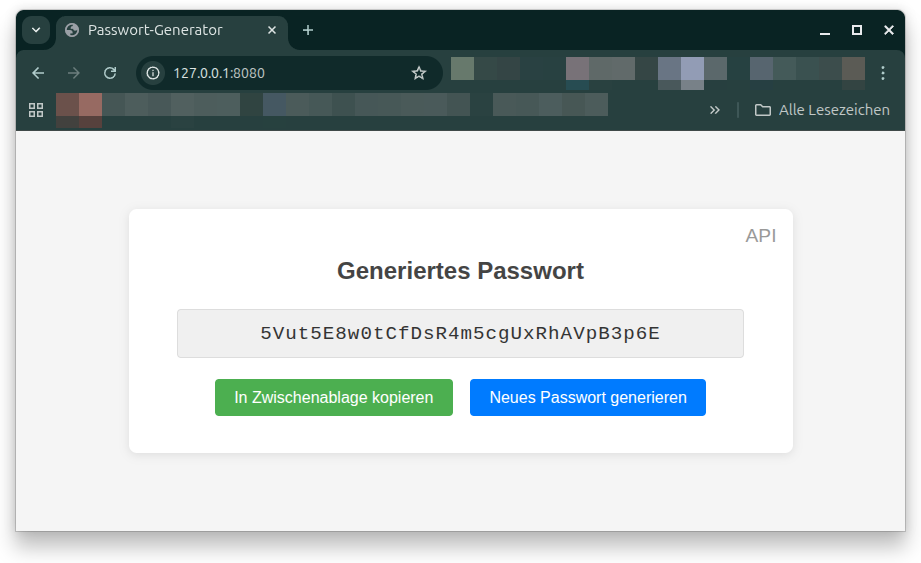Open the Alle Lesezeichen folder
This screenshot has height=563, width=921.
822,110
